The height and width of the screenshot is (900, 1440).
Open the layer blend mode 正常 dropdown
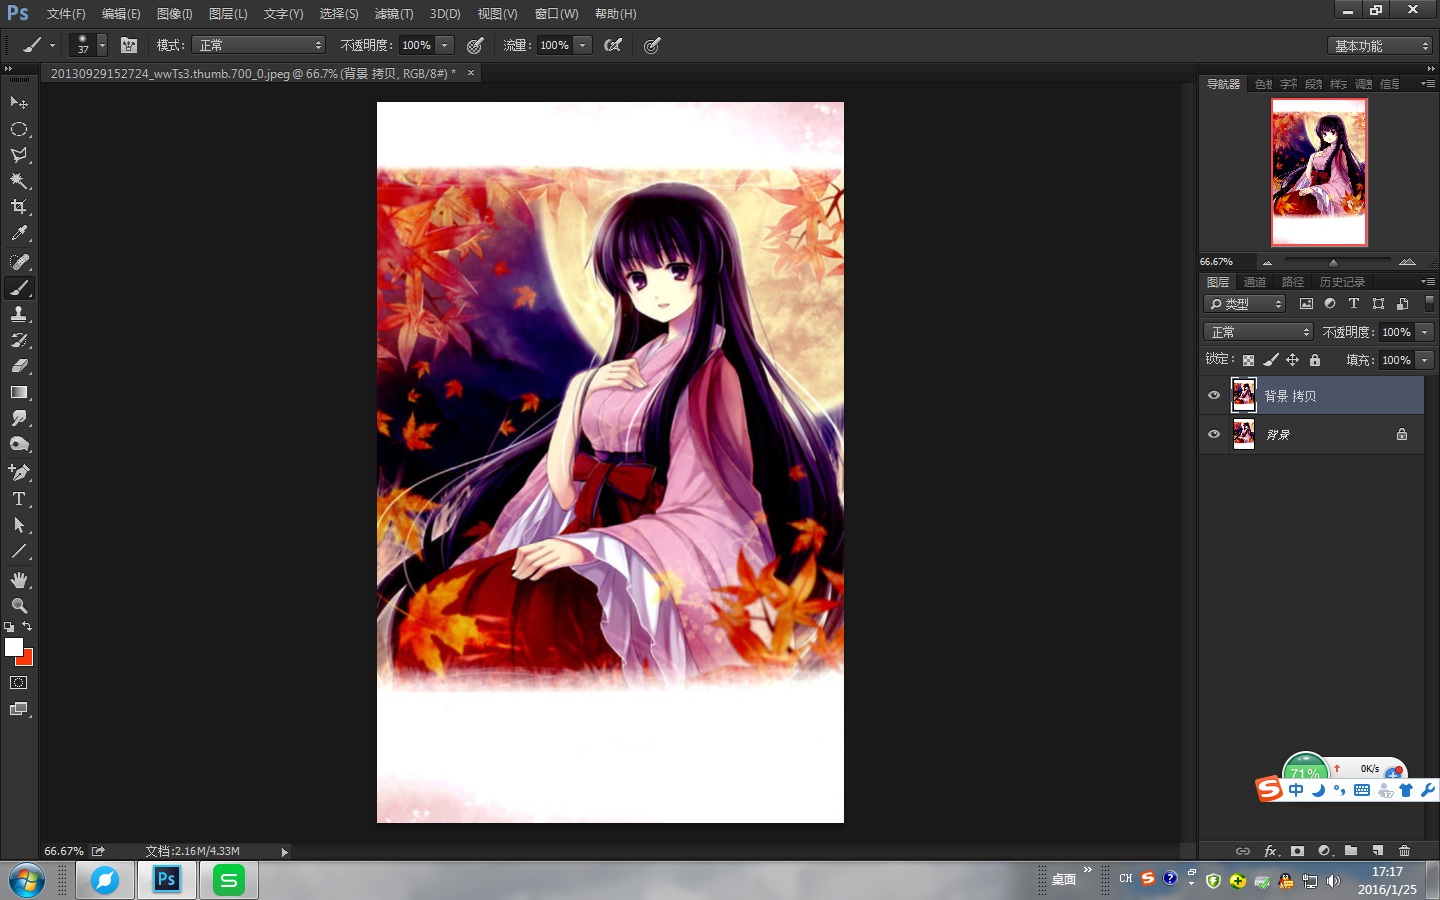click(x=1258, y=332)
